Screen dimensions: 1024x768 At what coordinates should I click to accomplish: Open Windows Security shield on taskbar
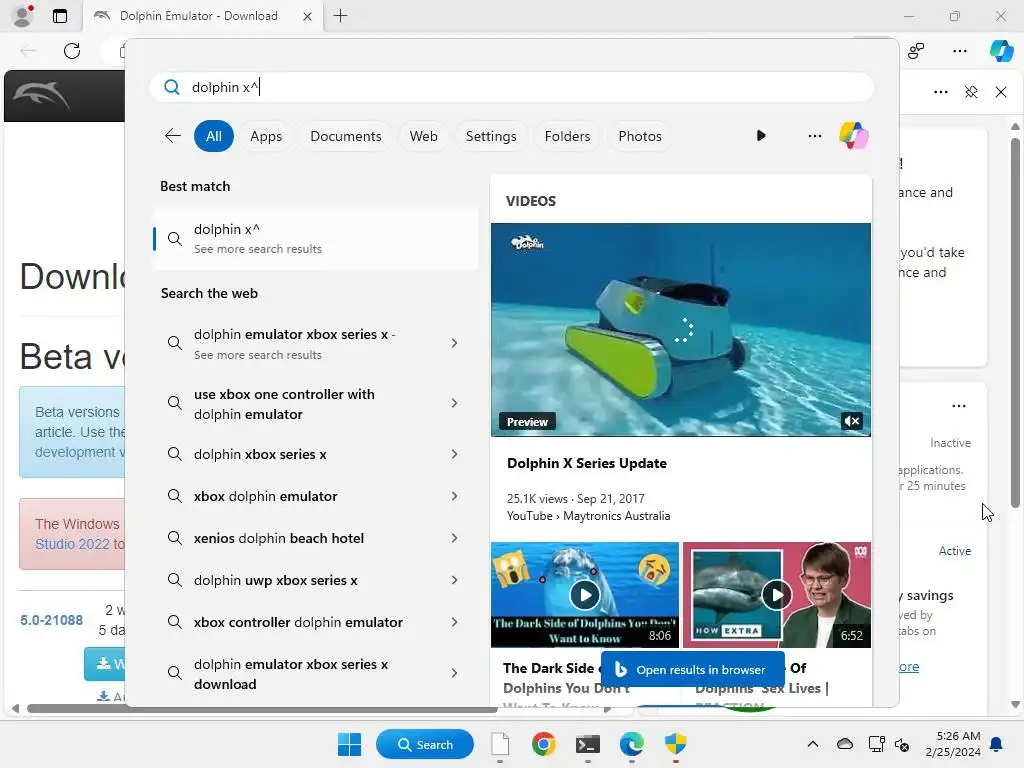(676, 744)
